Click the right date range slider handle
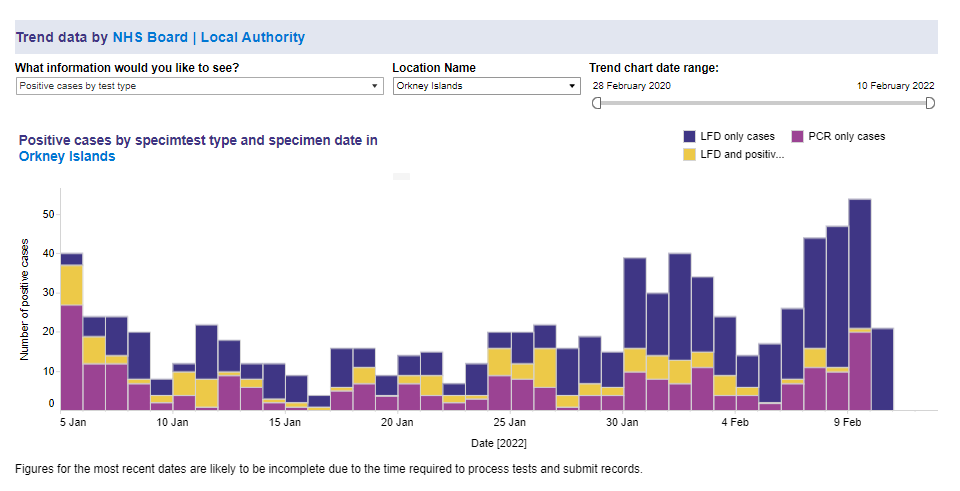Screen dimensions: 960x491 pos(930,103)
